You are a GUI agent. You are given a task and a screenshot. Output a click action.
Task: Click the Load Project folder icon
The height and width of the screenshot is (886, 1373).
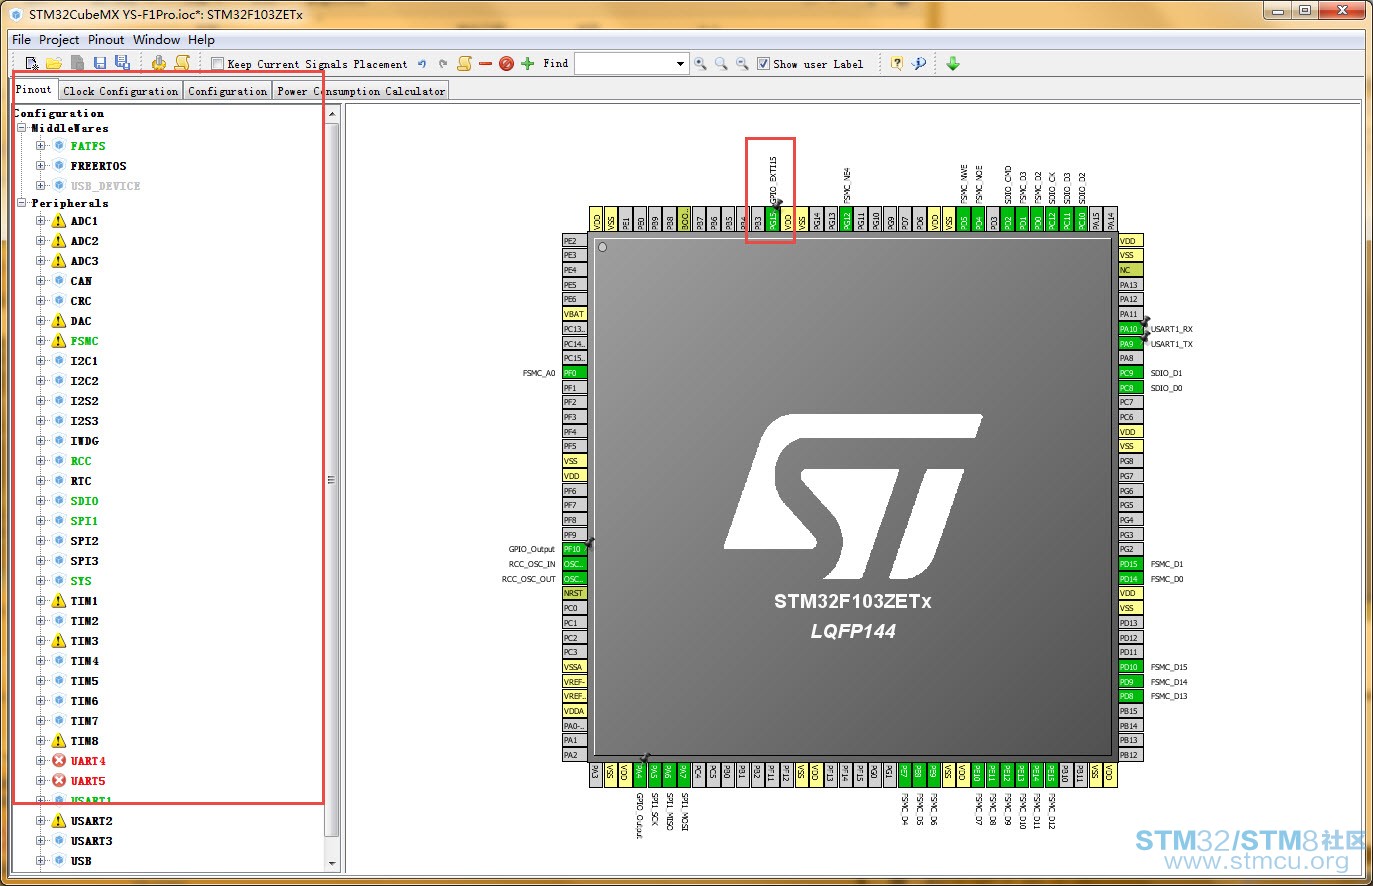(x=54, y=63)
